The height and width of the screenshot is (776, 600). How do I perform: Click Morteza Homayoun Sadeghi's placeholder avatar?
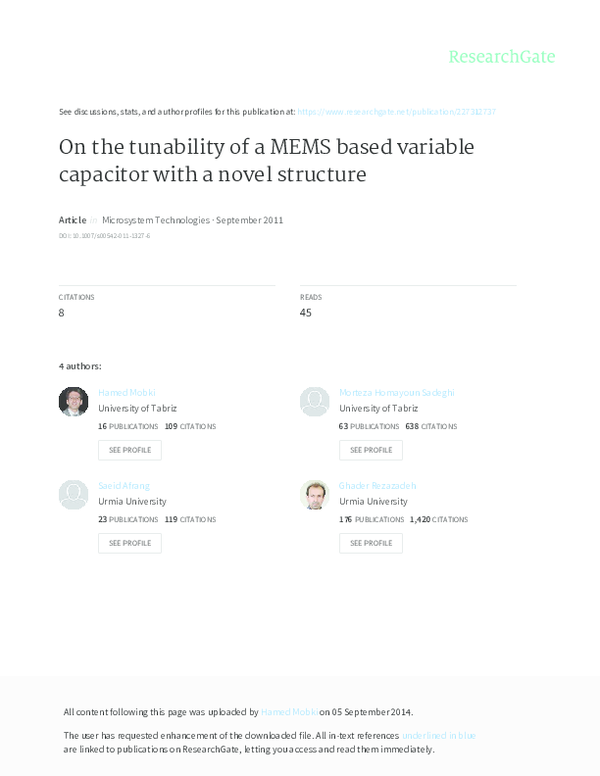tap(315, 402)
